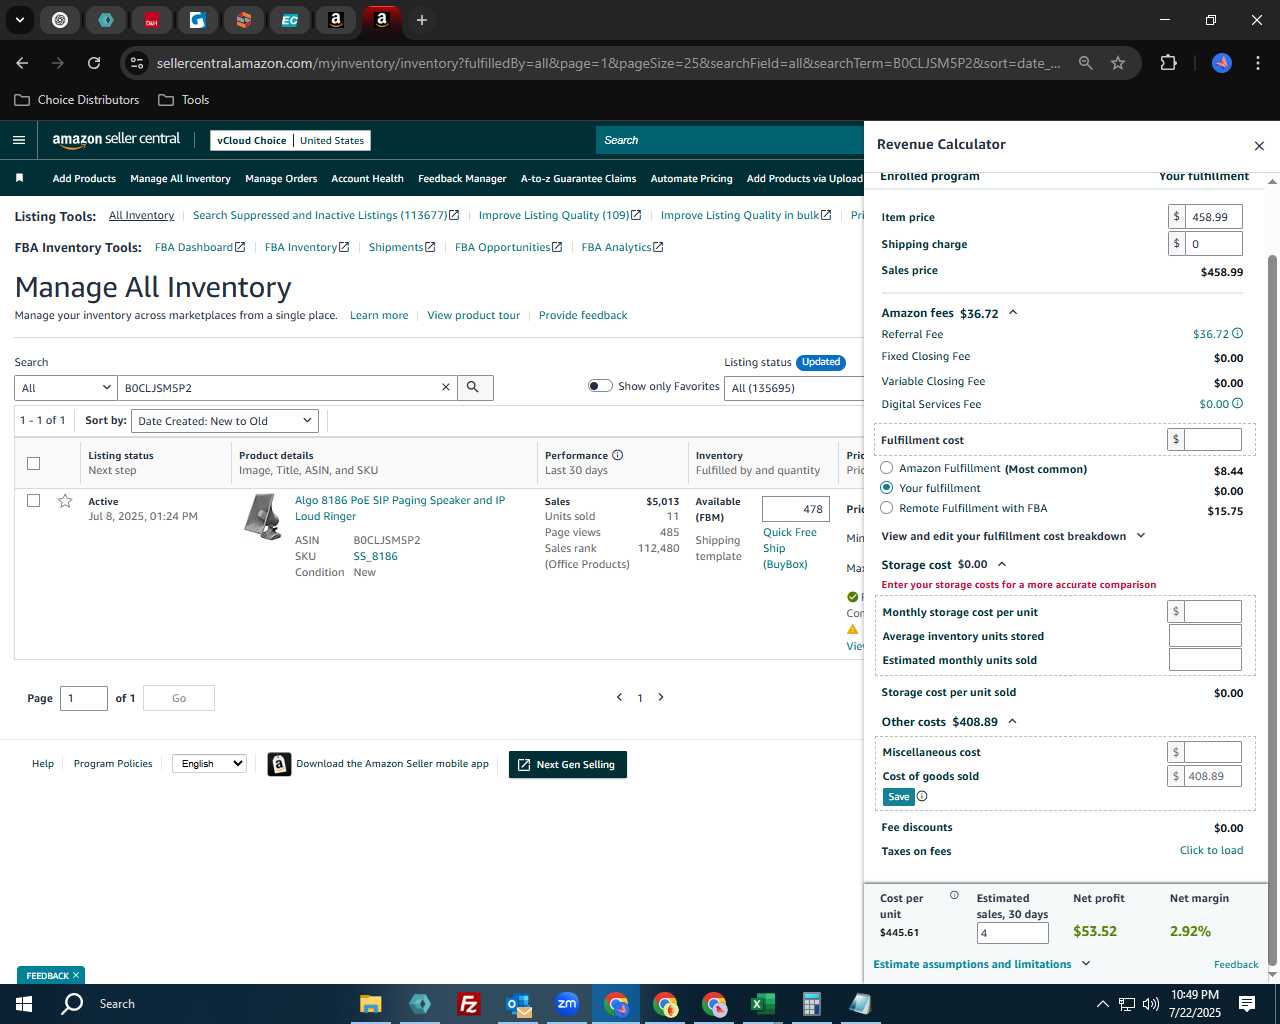Open the browser extensions puzzle icon
This screenshot has width=1280, height=1024.
(x=1168, y=63)
